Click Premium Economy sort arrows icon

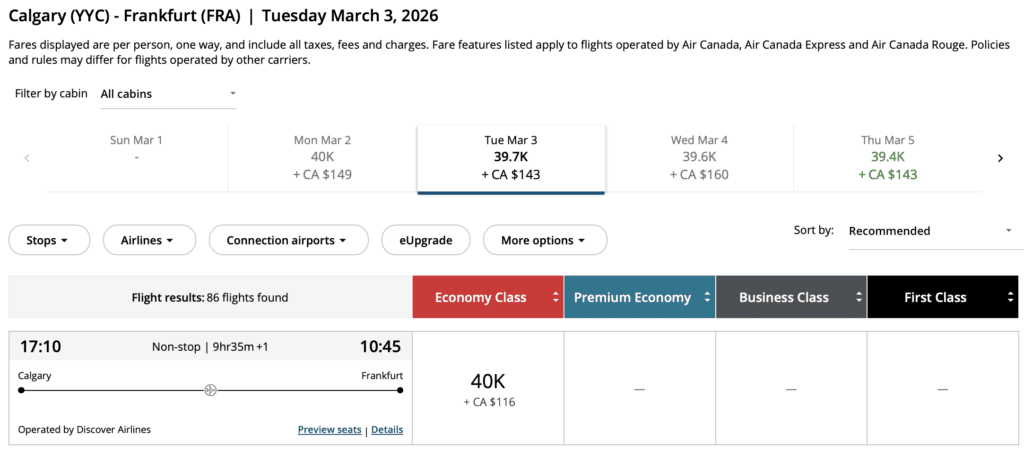point(707,297)
